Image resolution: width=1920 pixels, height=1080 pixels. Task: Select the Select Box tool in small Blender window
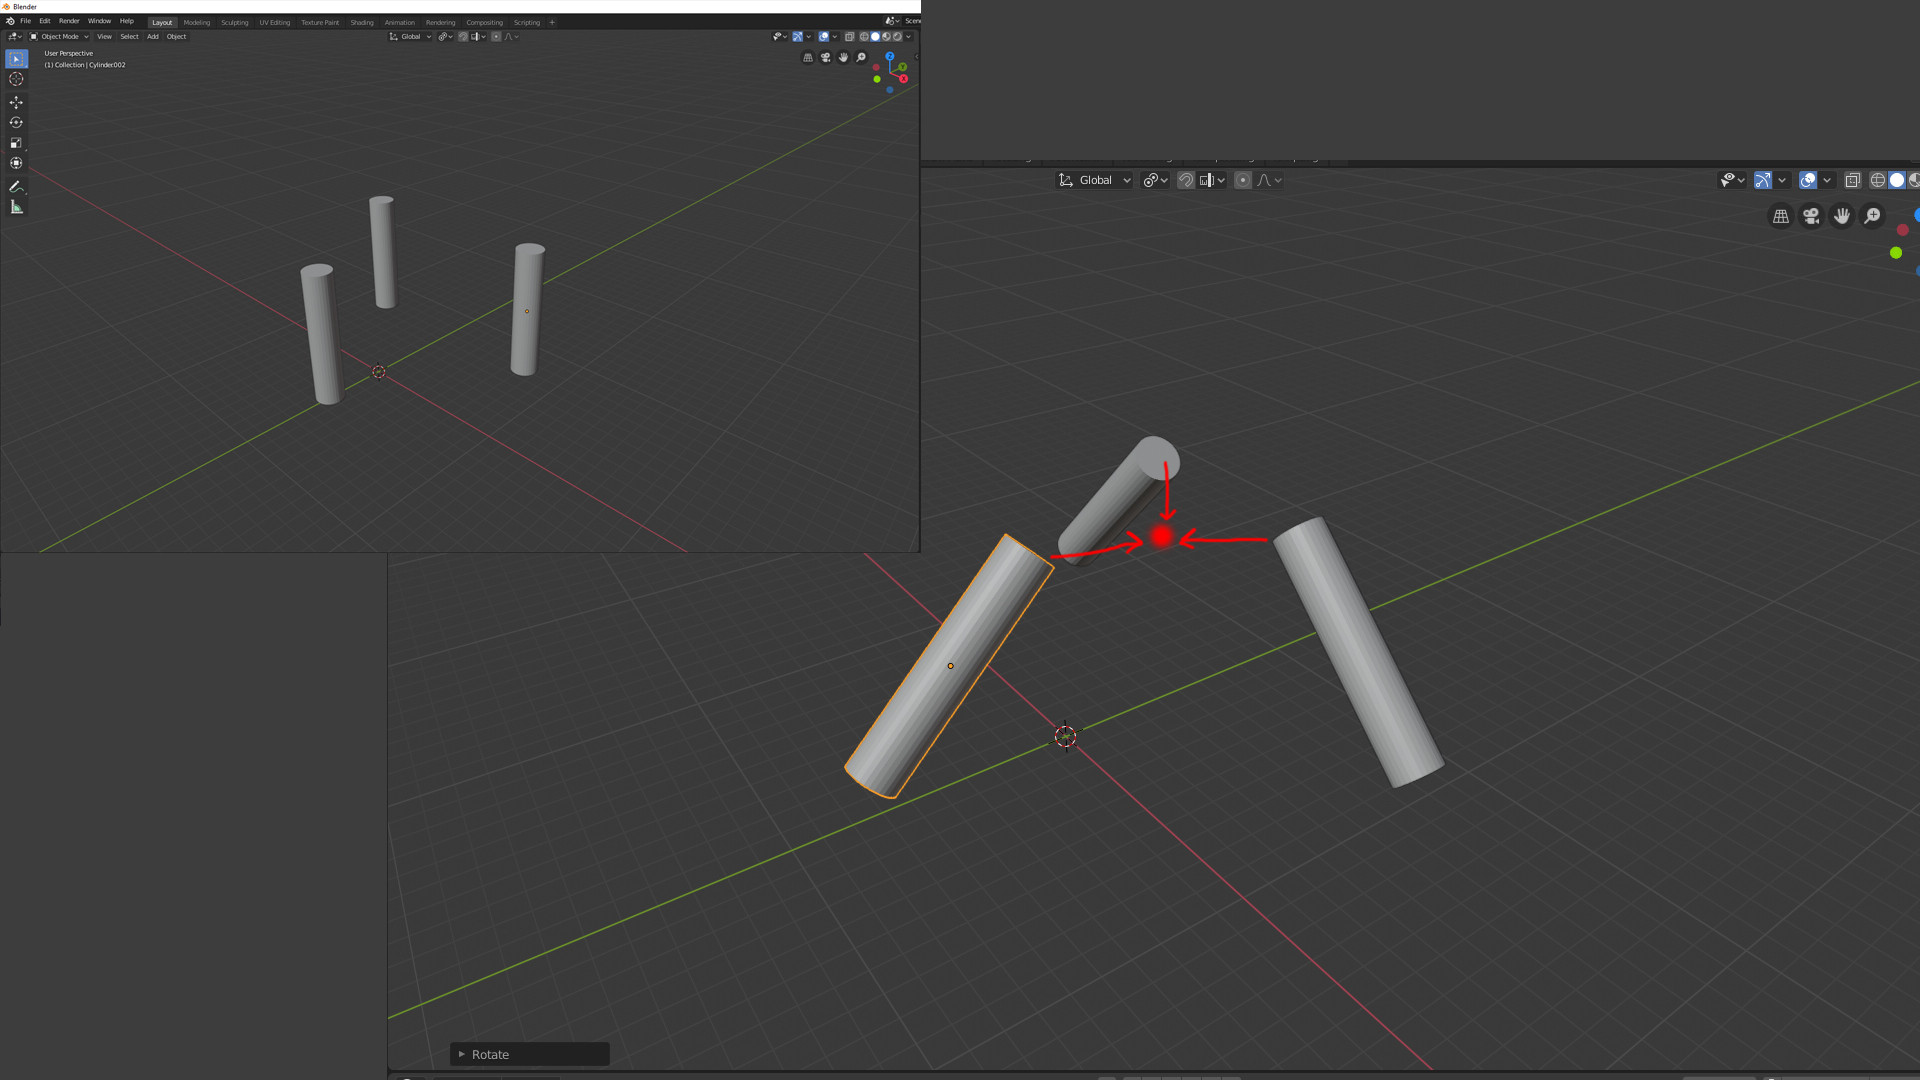pyautogui.click(x=16, y=59)
